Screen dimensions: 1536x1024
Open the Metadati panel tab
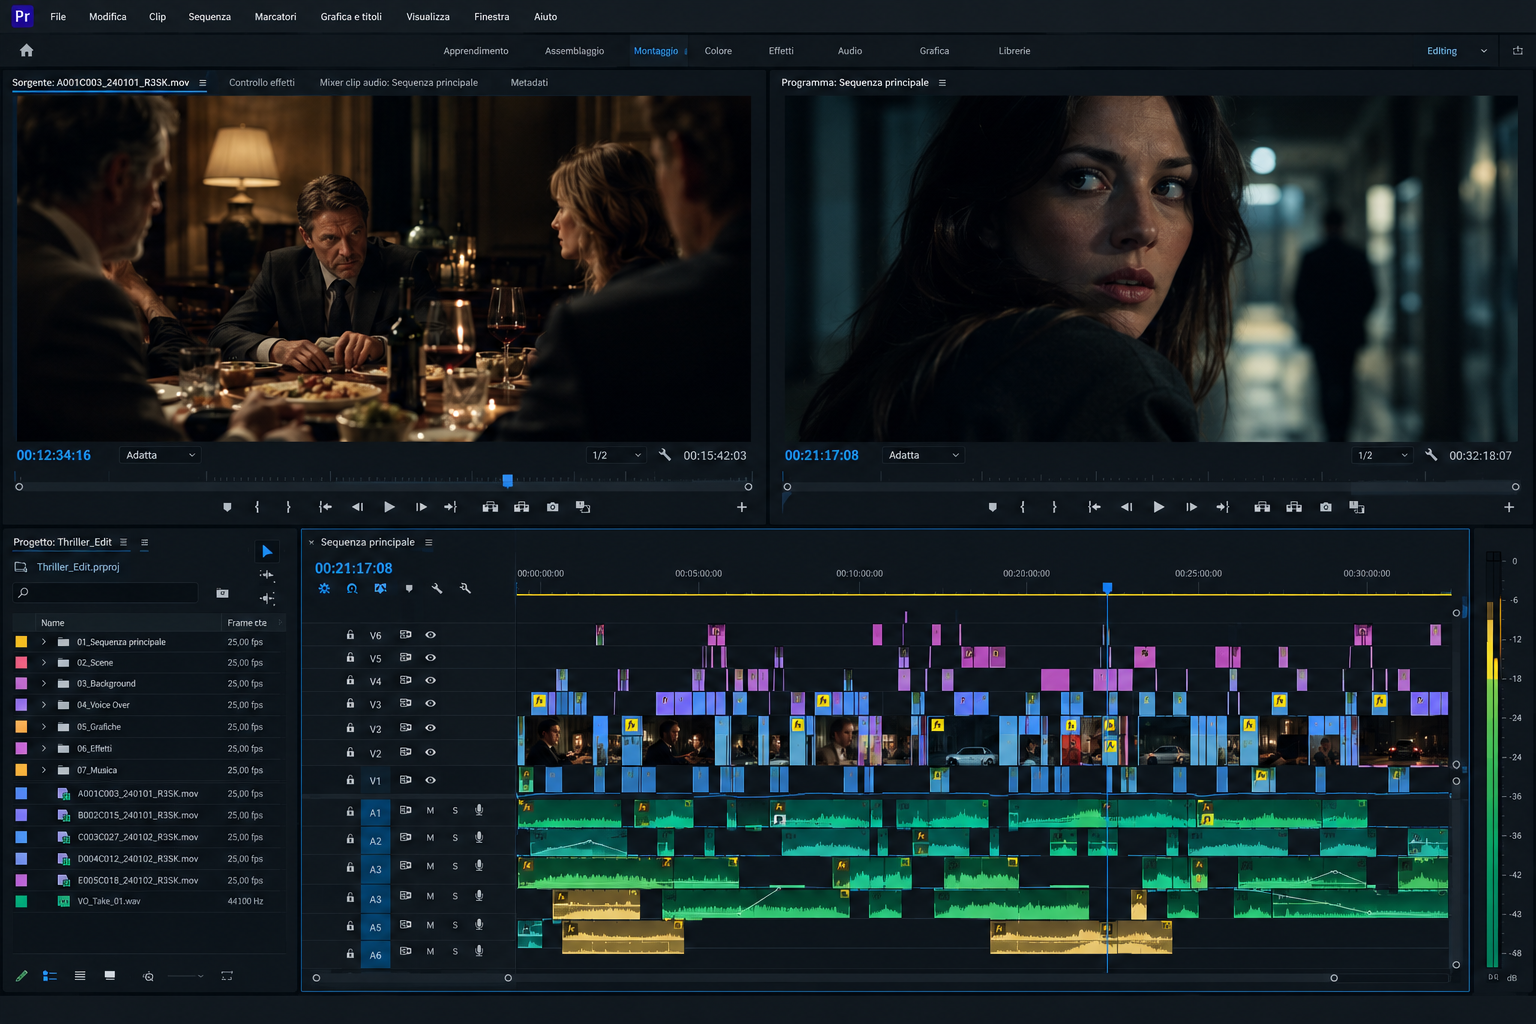pyautogui.click(x=529, y=83)
